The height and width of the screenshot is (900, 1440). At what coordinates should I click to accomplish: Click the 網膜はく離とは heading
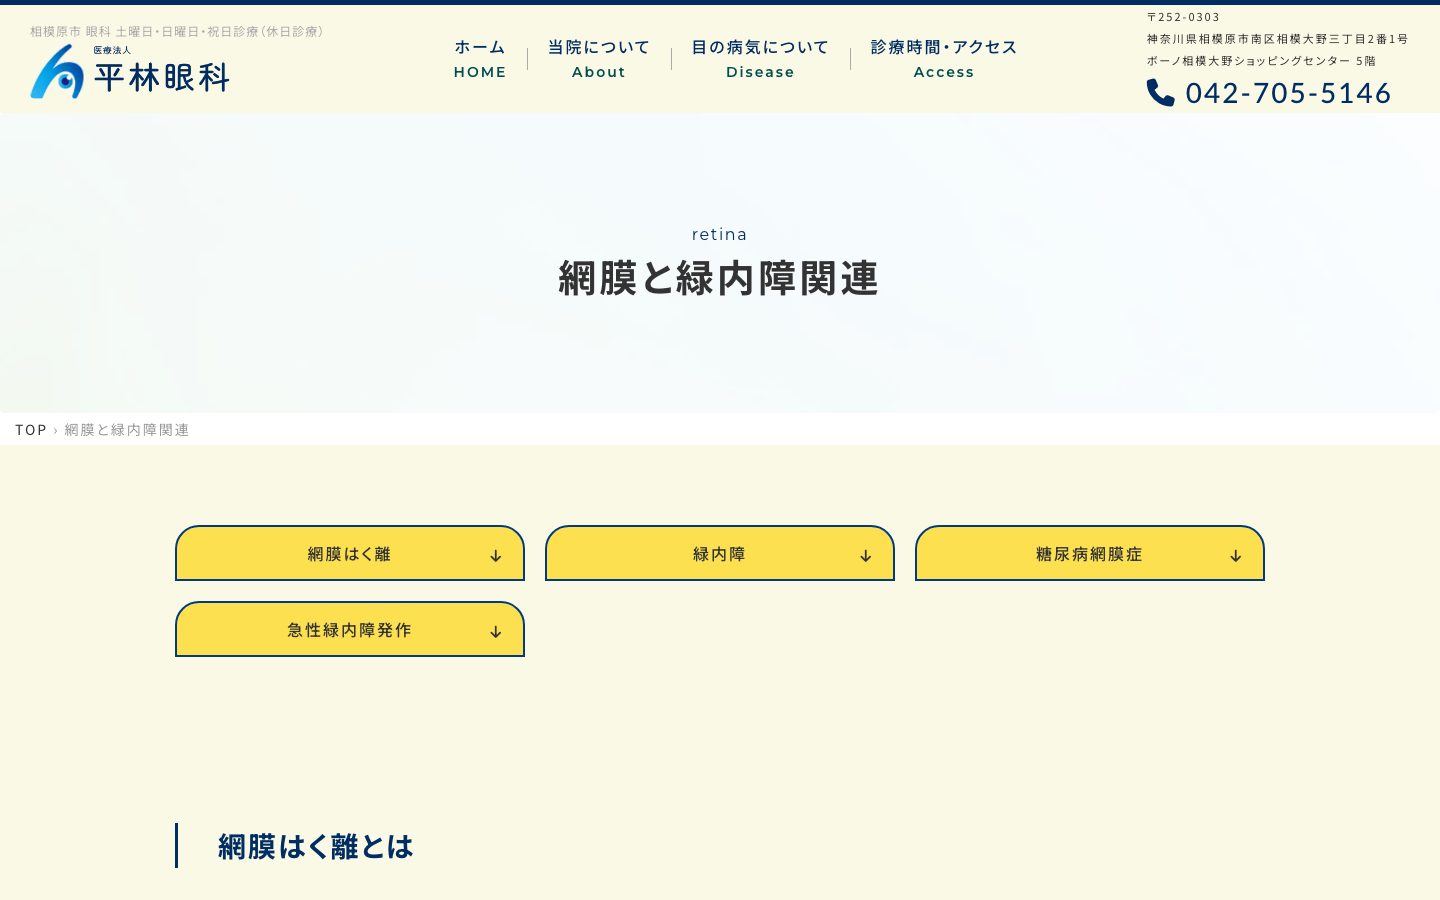(x=316, y=846)
